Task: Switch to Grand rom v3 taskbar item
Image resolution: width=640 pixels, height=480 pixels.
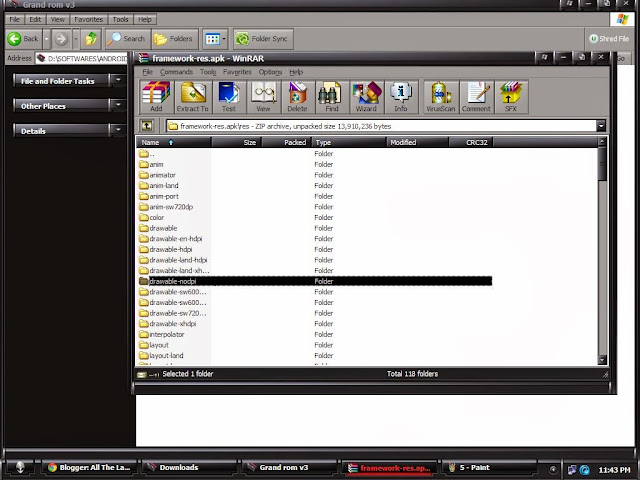Action: (290, 467)
